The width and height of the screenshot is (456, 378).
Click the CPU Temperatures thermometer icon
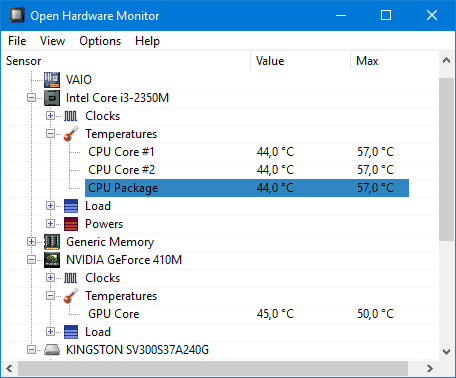click(x=71, y=134)
